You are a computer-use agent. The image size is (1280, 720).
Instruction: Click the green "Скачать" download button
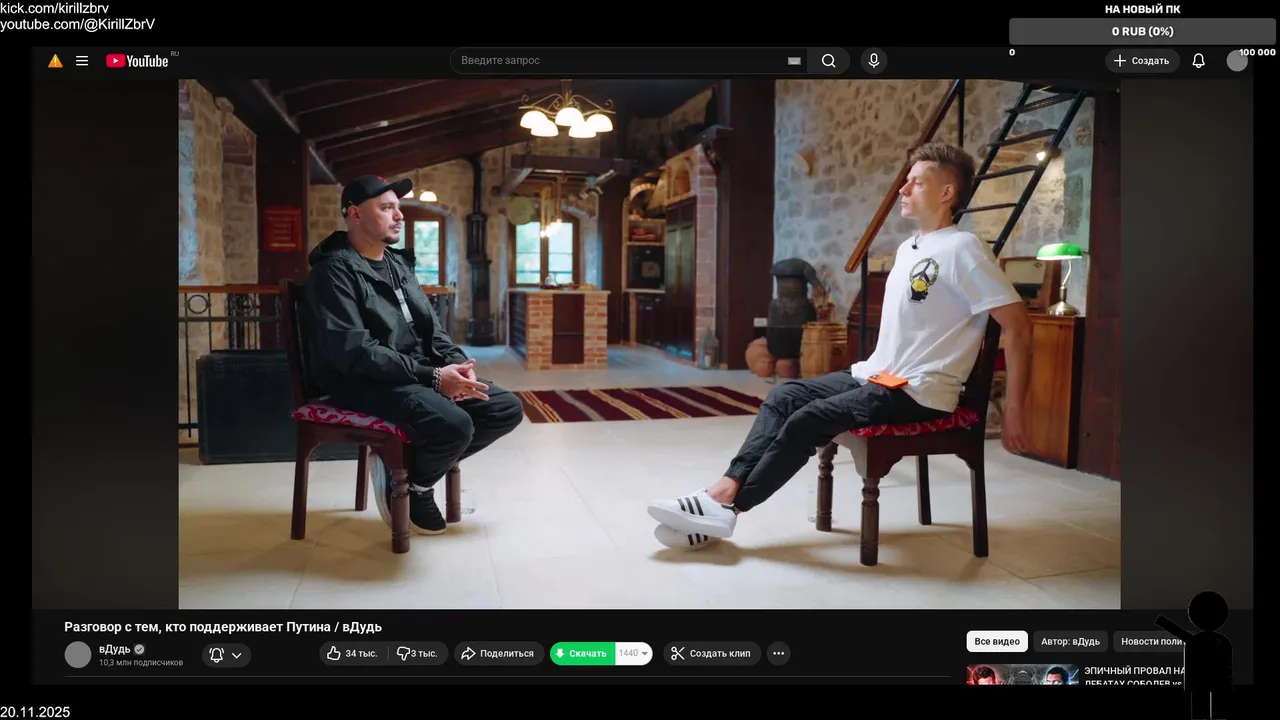pos(582,653)
